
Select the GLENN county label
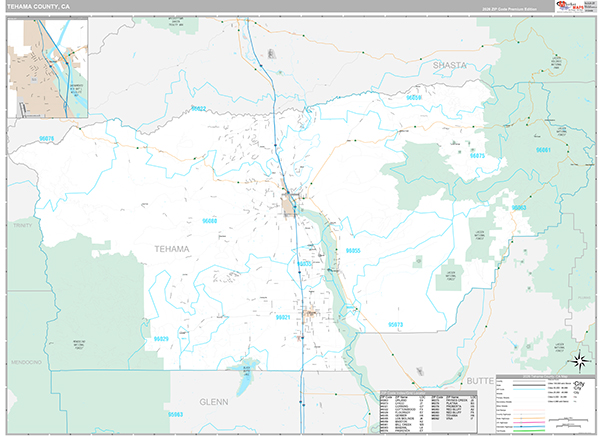click(x=214, y=402)
